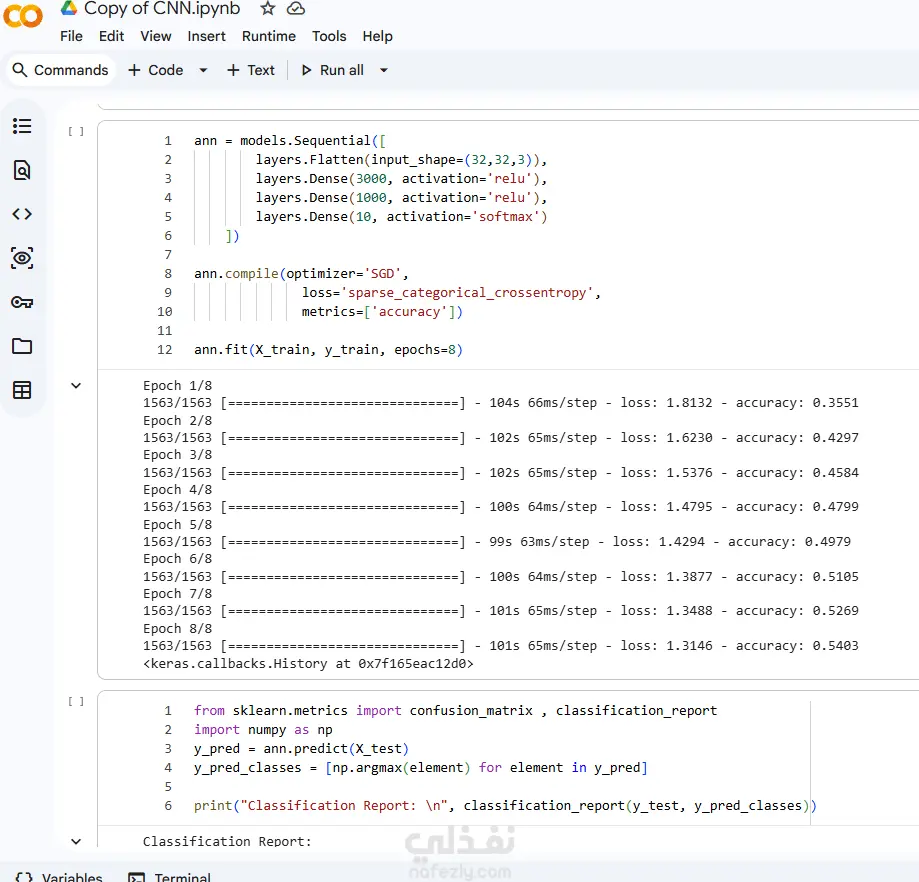Click the metrics=['accuracy'] line

tap(382, 312)
